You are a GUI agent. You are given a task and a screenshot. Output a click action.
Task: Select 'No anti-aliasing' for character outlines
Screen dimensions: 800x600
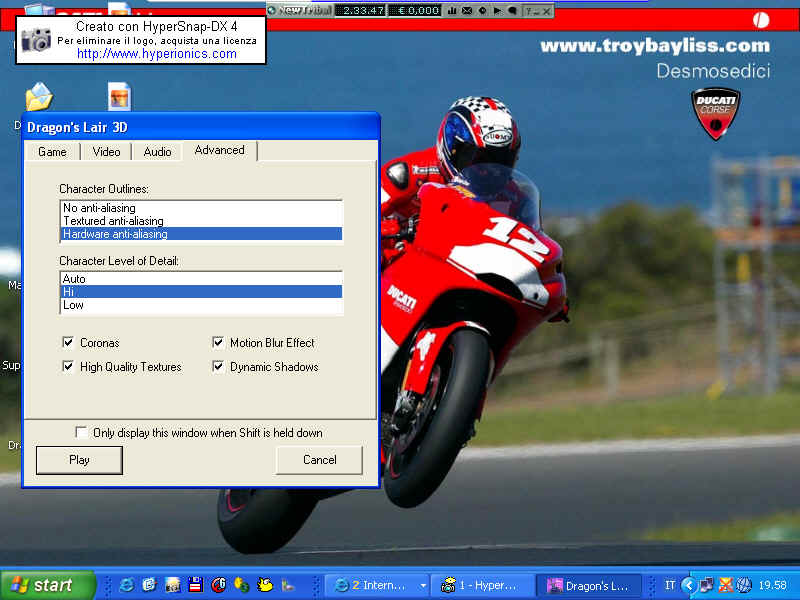(x=201, y=208)
